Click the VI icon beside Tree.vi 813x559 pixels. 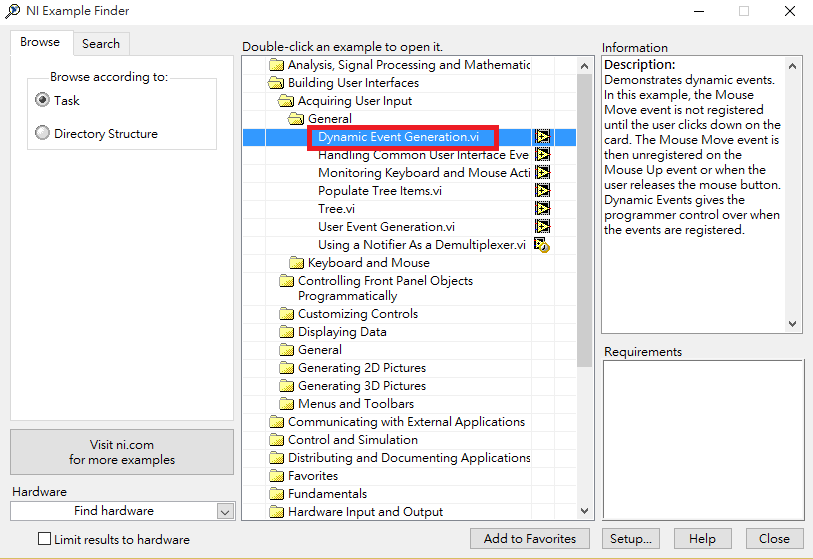click(542, 208)
